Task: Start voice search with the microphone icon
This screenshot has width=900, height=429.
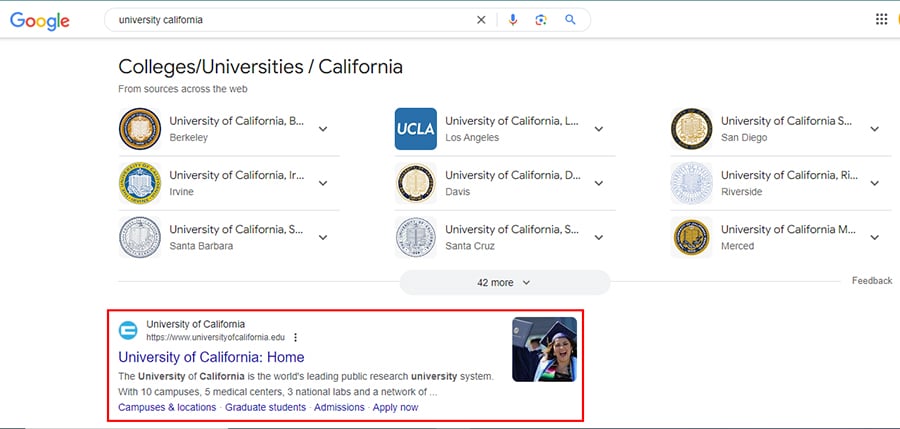Action: (513, 20)
